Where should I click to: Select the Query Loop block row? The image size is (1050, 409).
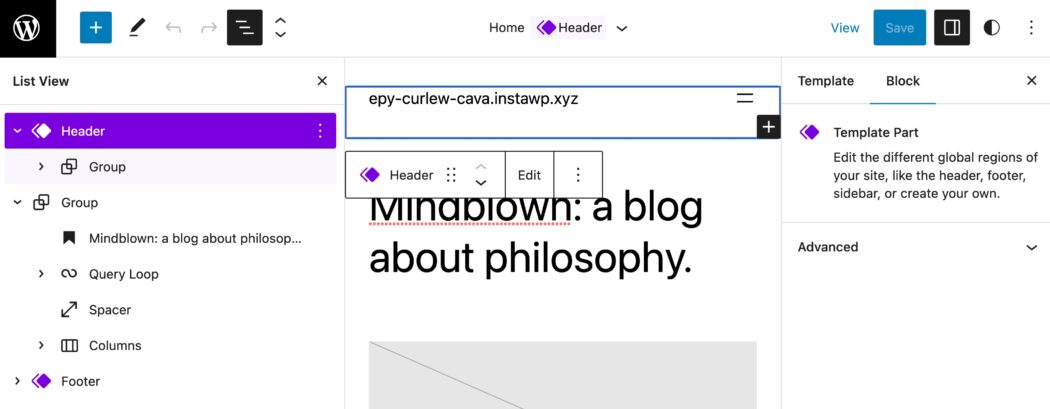[170, 274]
